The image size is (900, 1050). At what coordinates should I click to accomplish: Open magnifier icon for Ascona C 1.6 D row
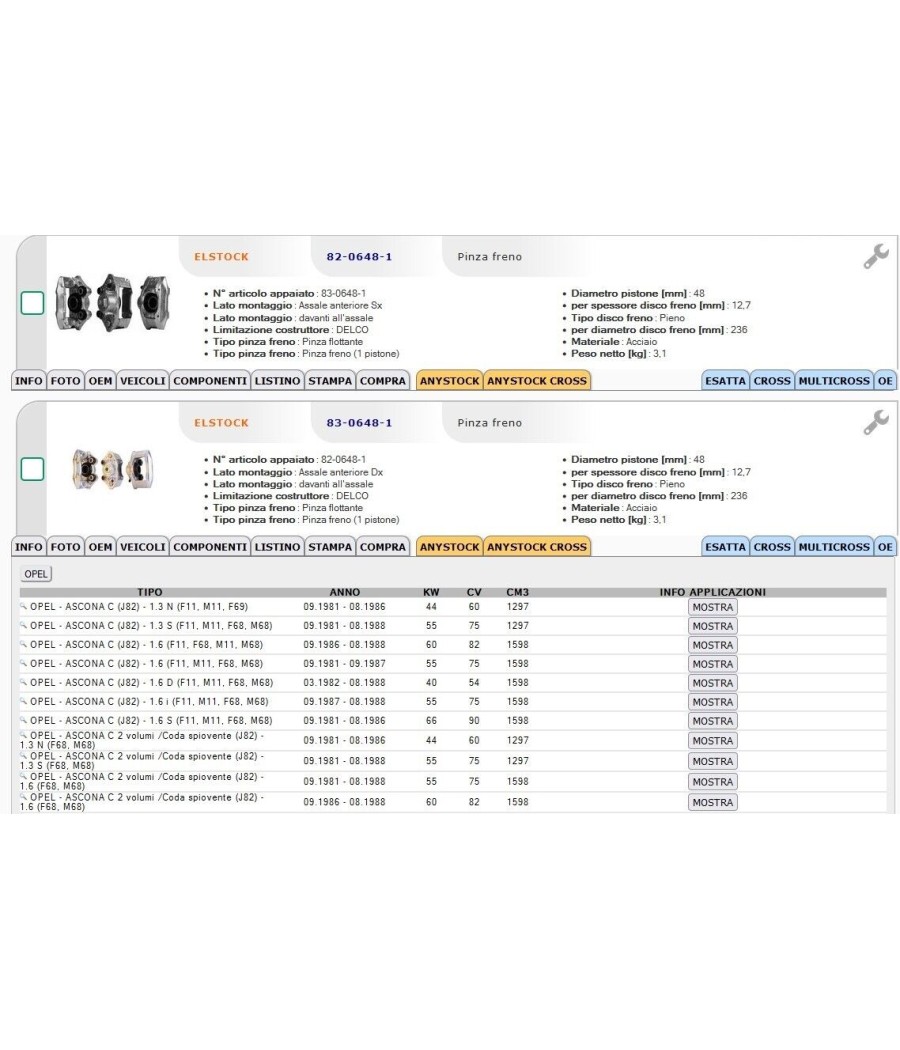[x=23, y=682]
